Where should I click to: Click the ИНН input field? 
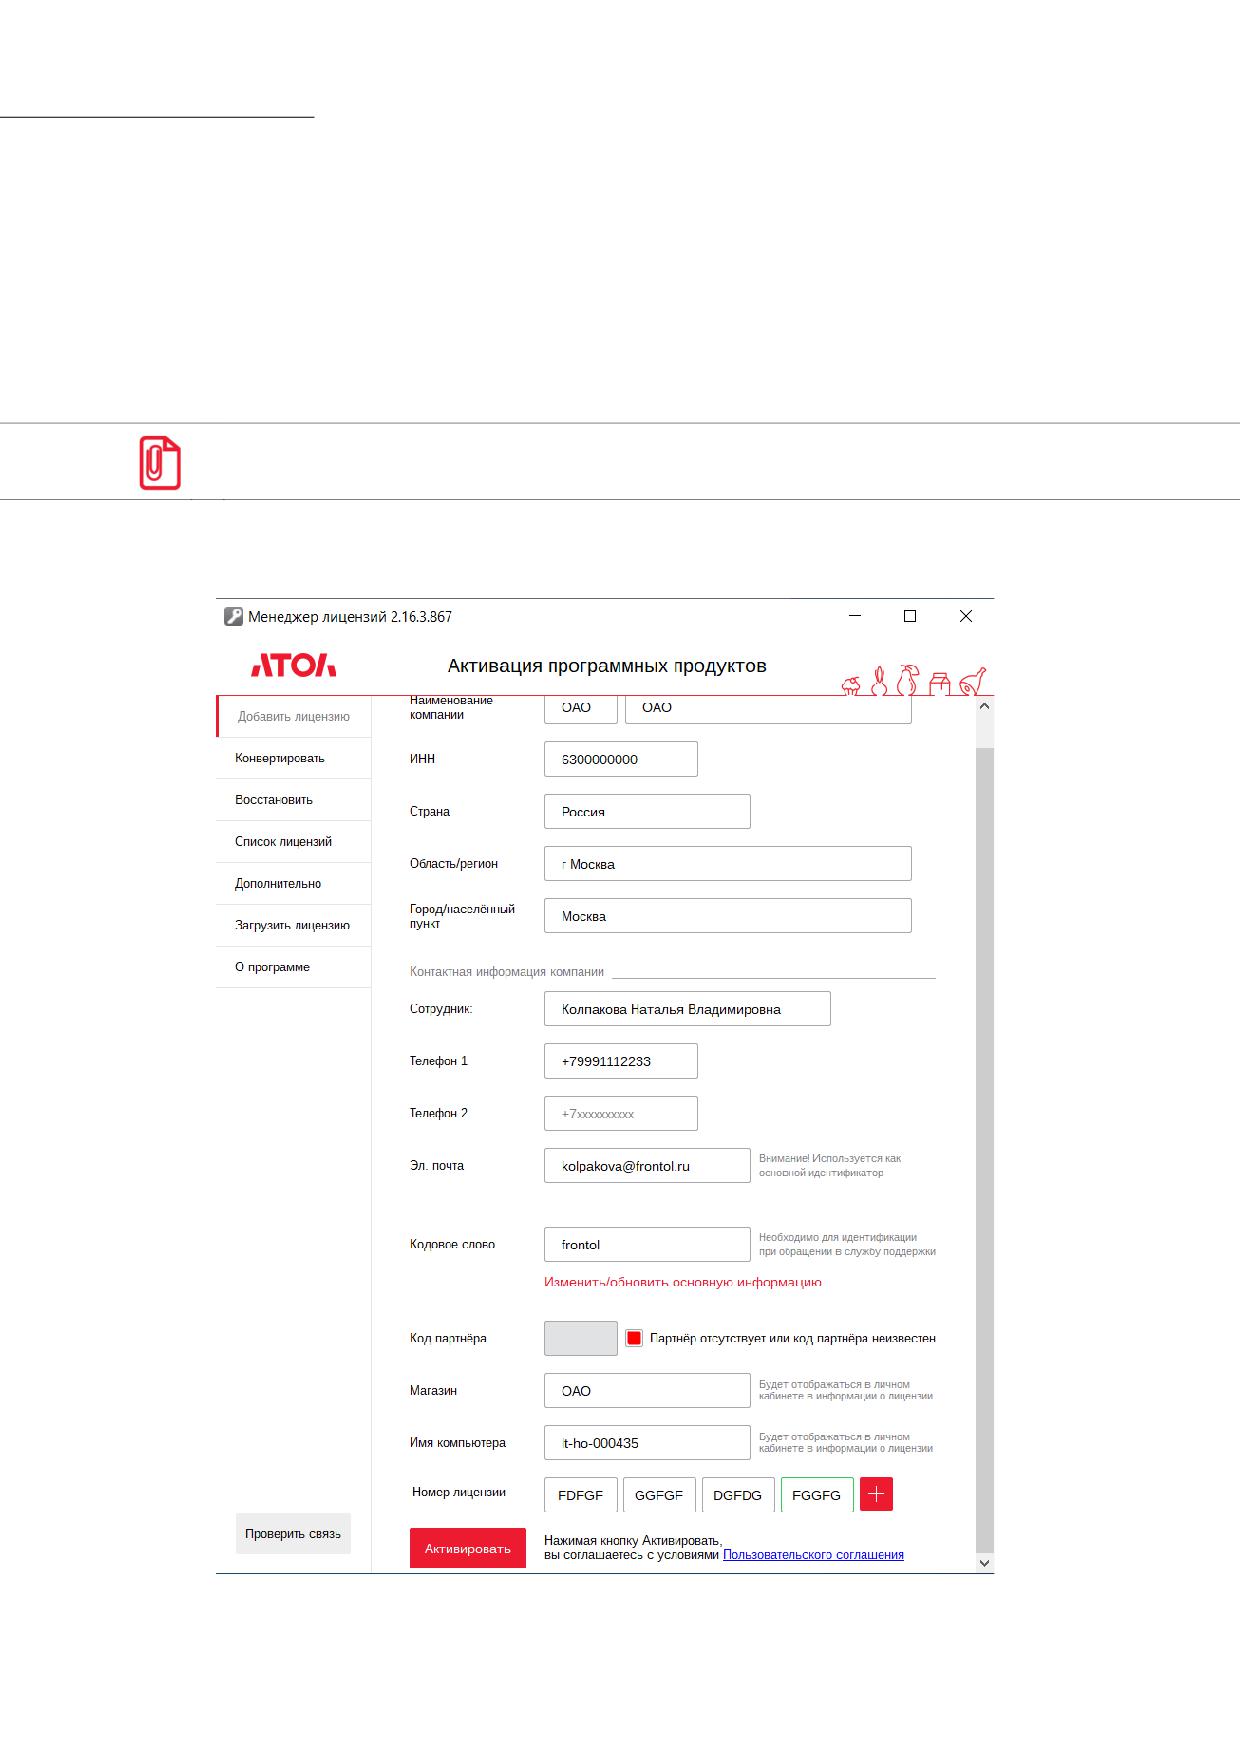[621, 759]
